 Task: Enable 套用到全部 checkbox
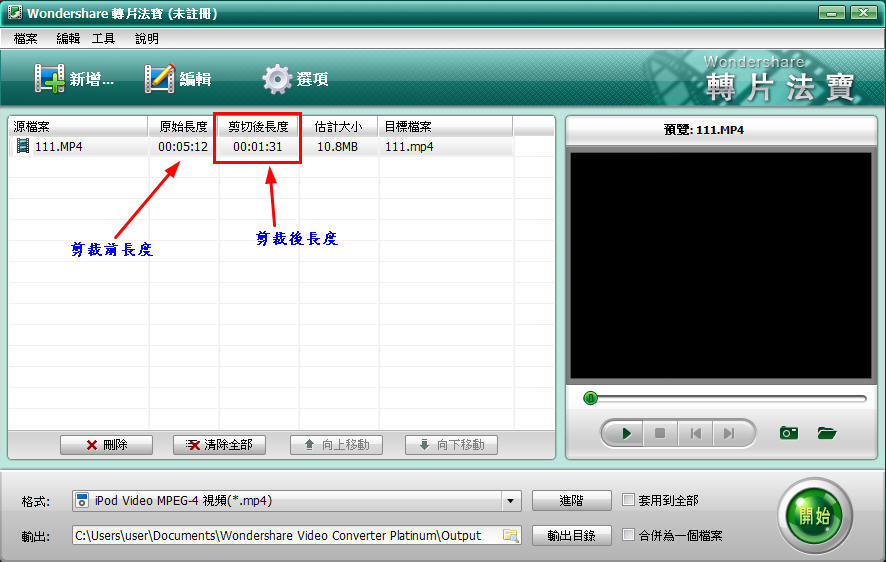pos(628,500)
